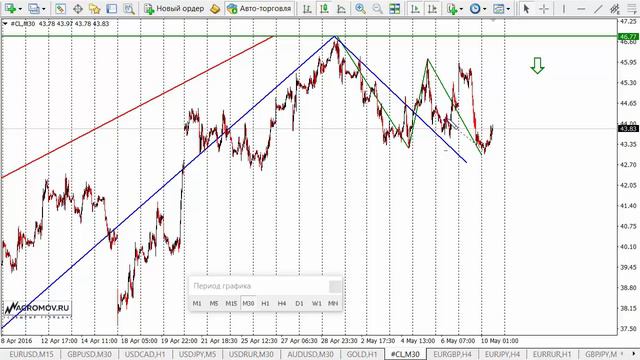Select the #CL,M30 chart tab
The width and height of the screenshot is (640, 360).
[405, 354]
